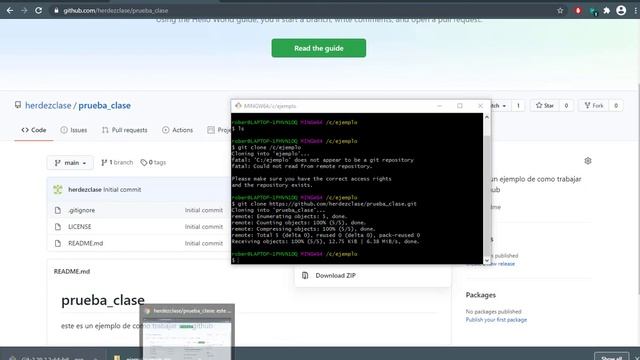Maximize the MINGW64 terminal window

(x=460, y=106)
